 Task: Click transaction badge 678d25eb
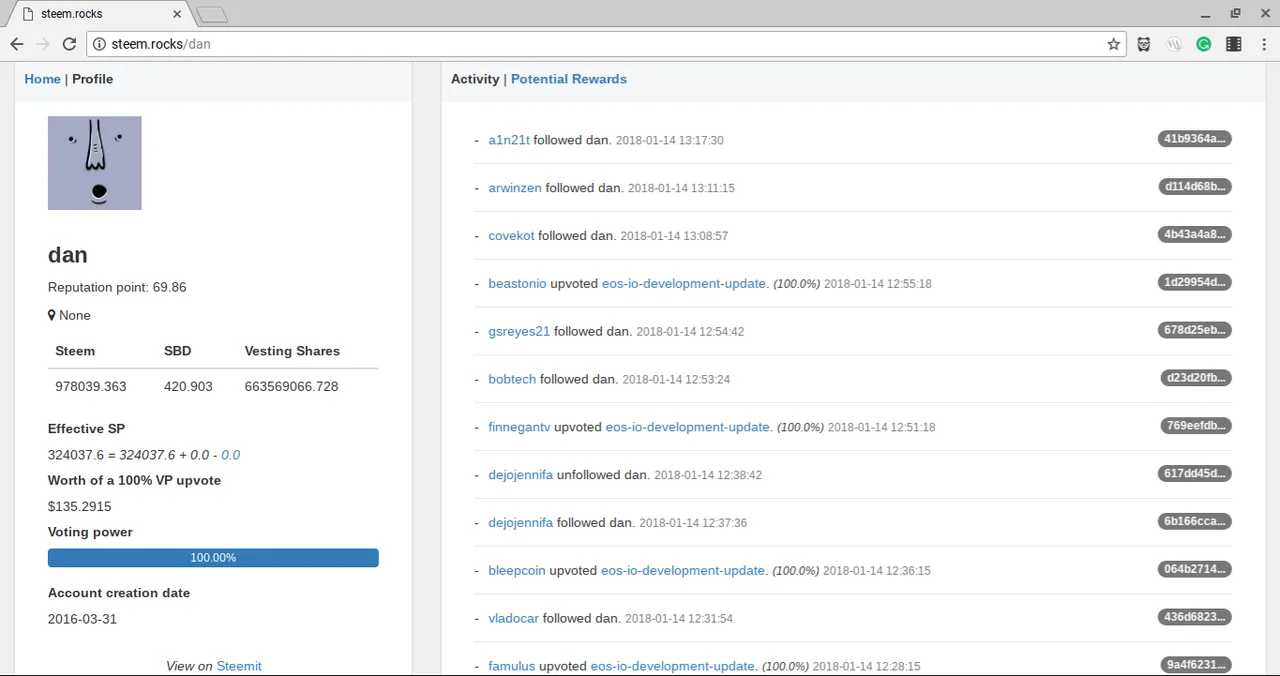[1195, 330]
